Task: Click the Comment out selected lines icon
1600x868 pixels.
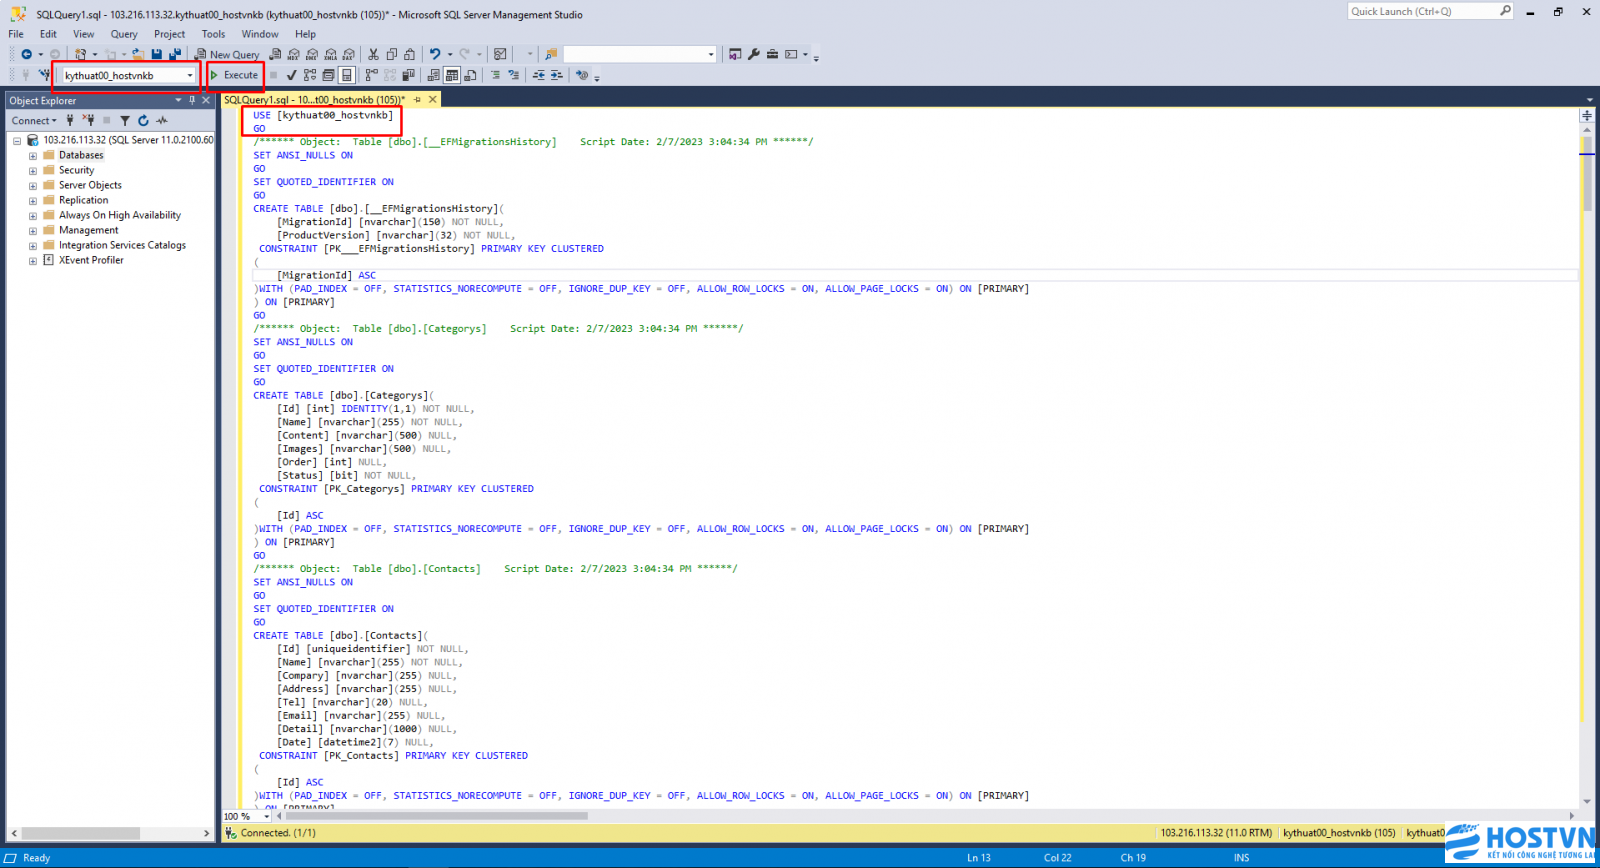Action: [x=495, y=75]
